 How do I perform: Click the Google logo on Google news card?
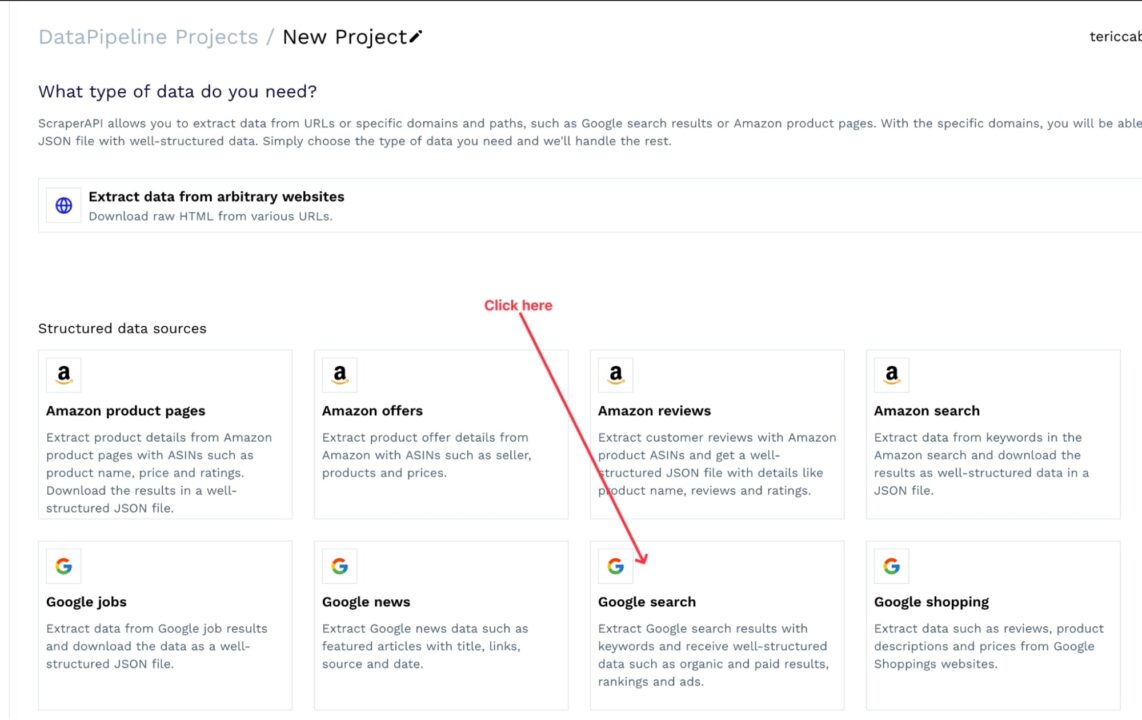coord(340,566)
